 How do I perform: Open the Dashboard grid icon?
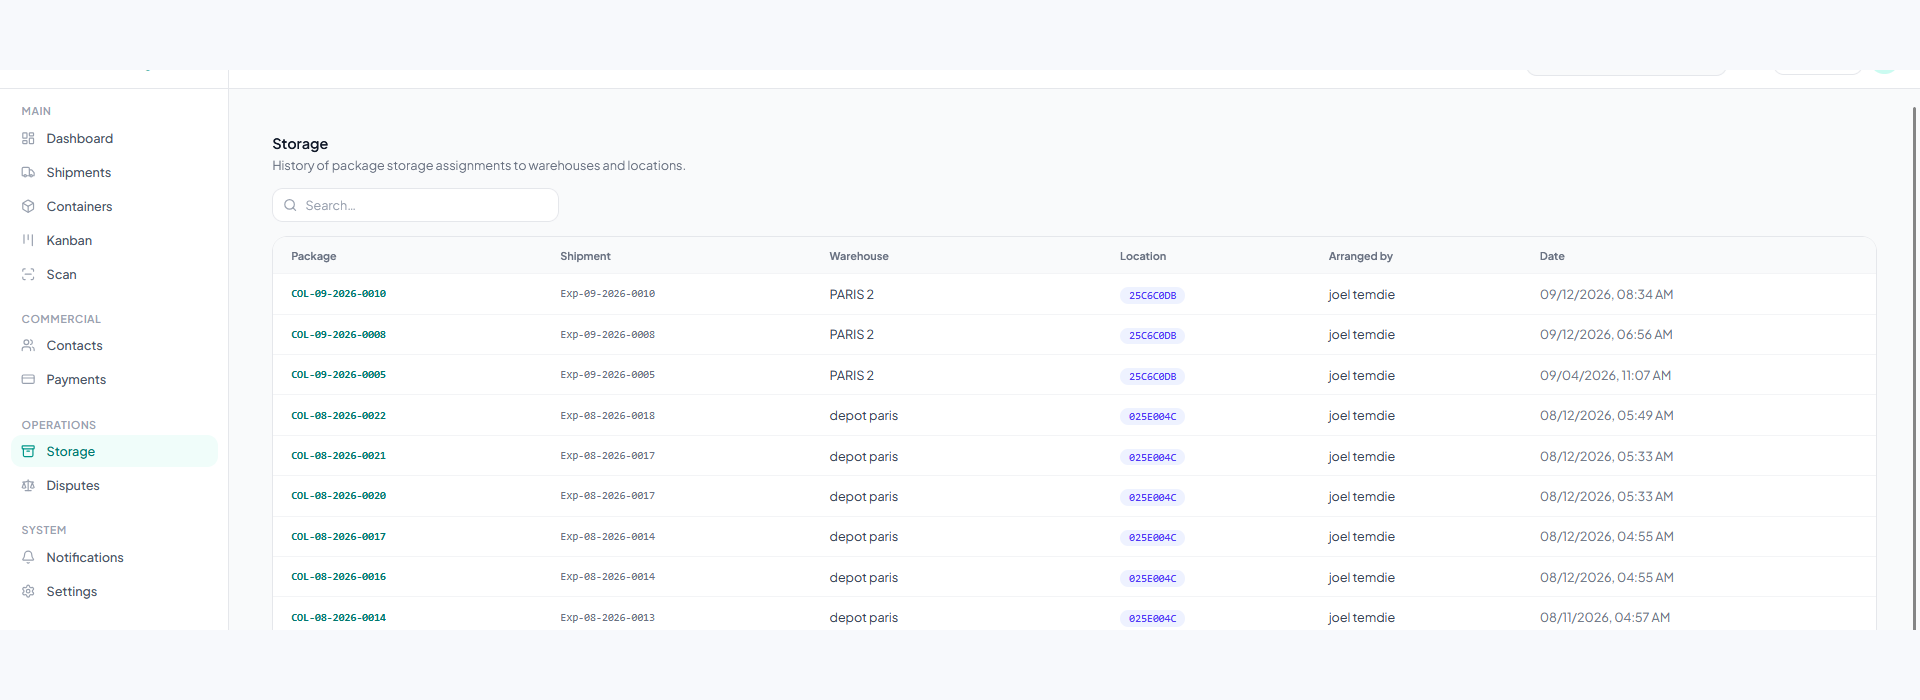point(28,139)
